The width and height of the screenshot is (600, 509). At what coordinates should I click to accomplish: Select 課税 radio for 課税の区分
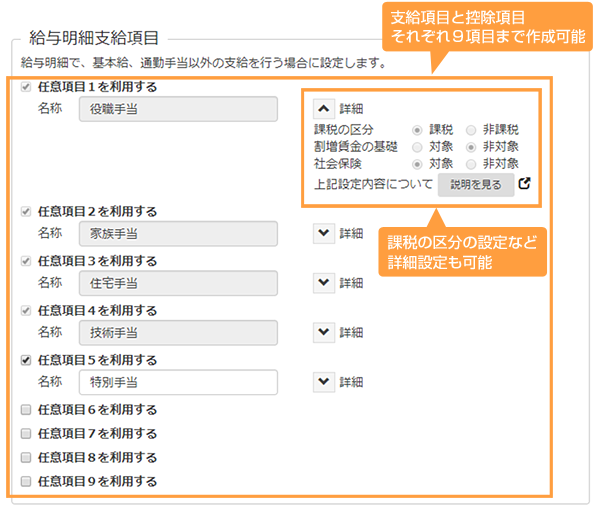tap(417, 130)
